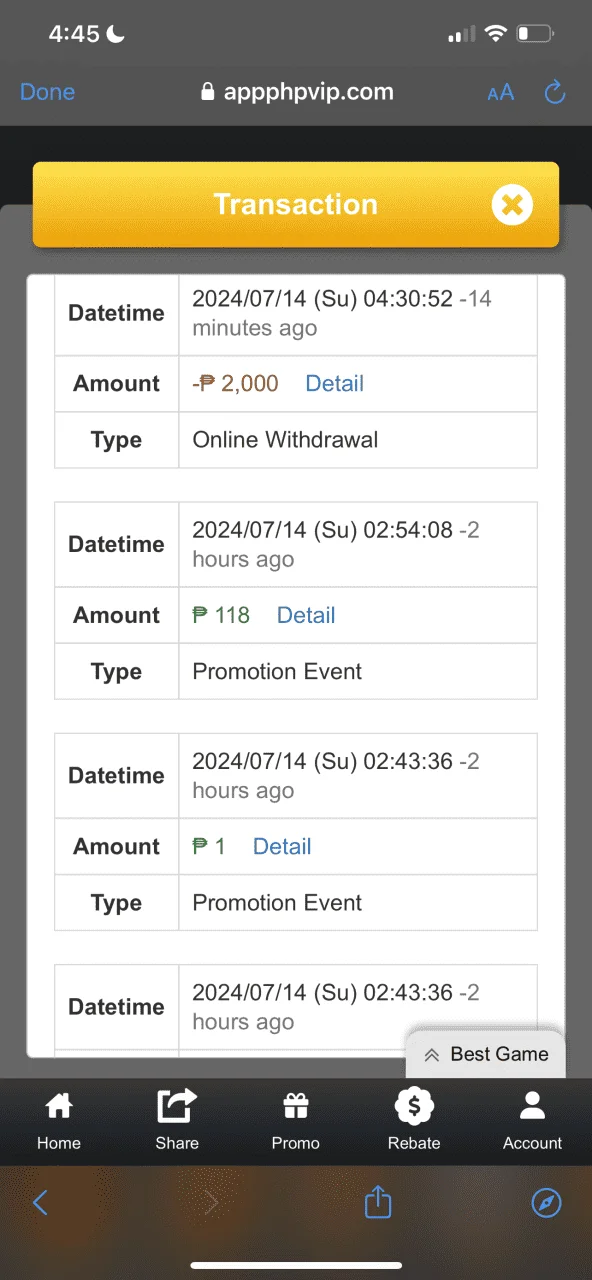The width and height of the screenshot is (592, 1280).
Task: Tap the browser share sheet icon
Action: coord(378,1201)
